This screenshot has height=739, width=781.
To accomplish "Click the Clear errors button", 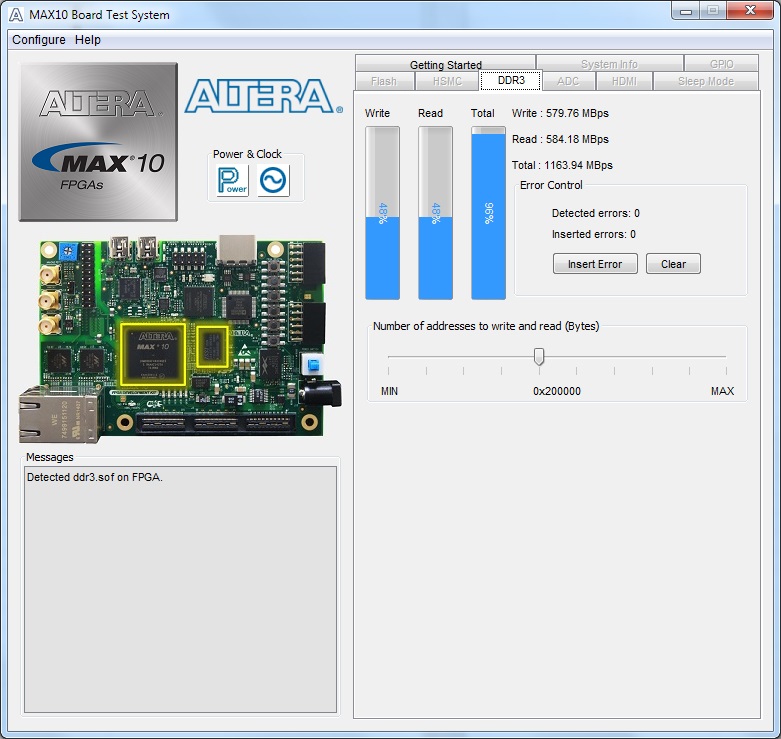I will coord(673,264).
